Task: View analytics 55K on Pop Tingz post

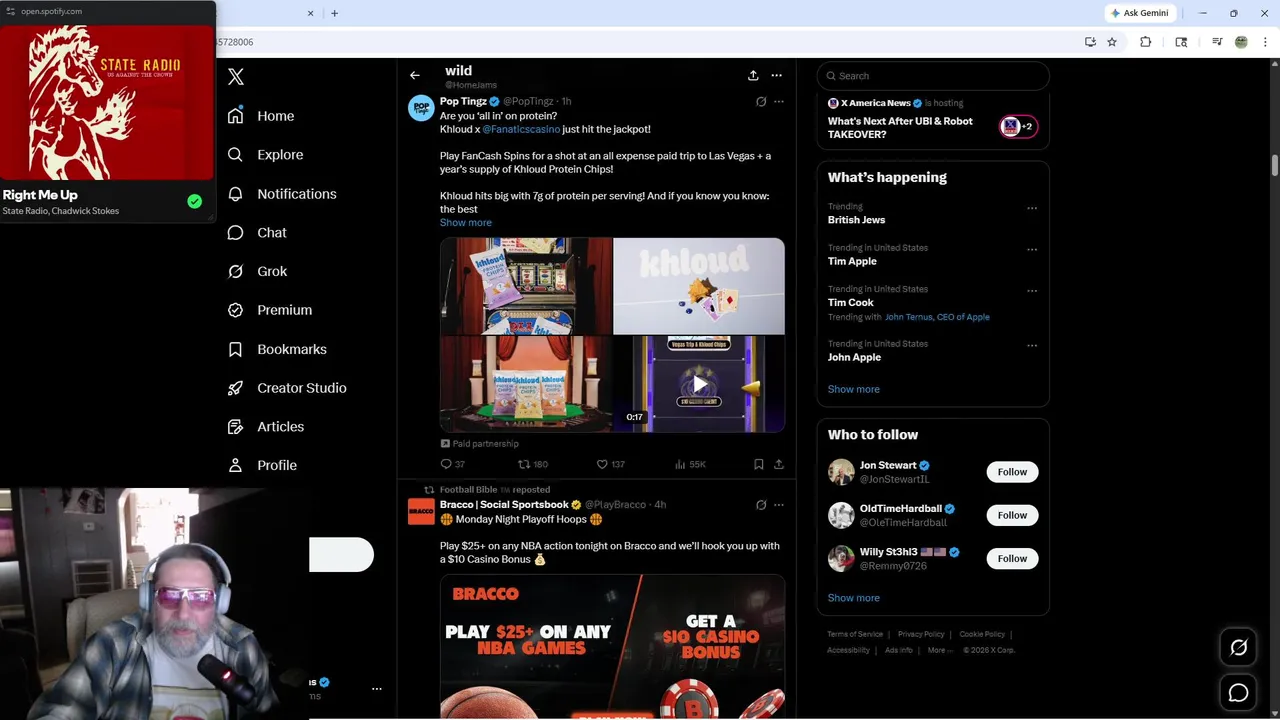Action: pos(690,464)
